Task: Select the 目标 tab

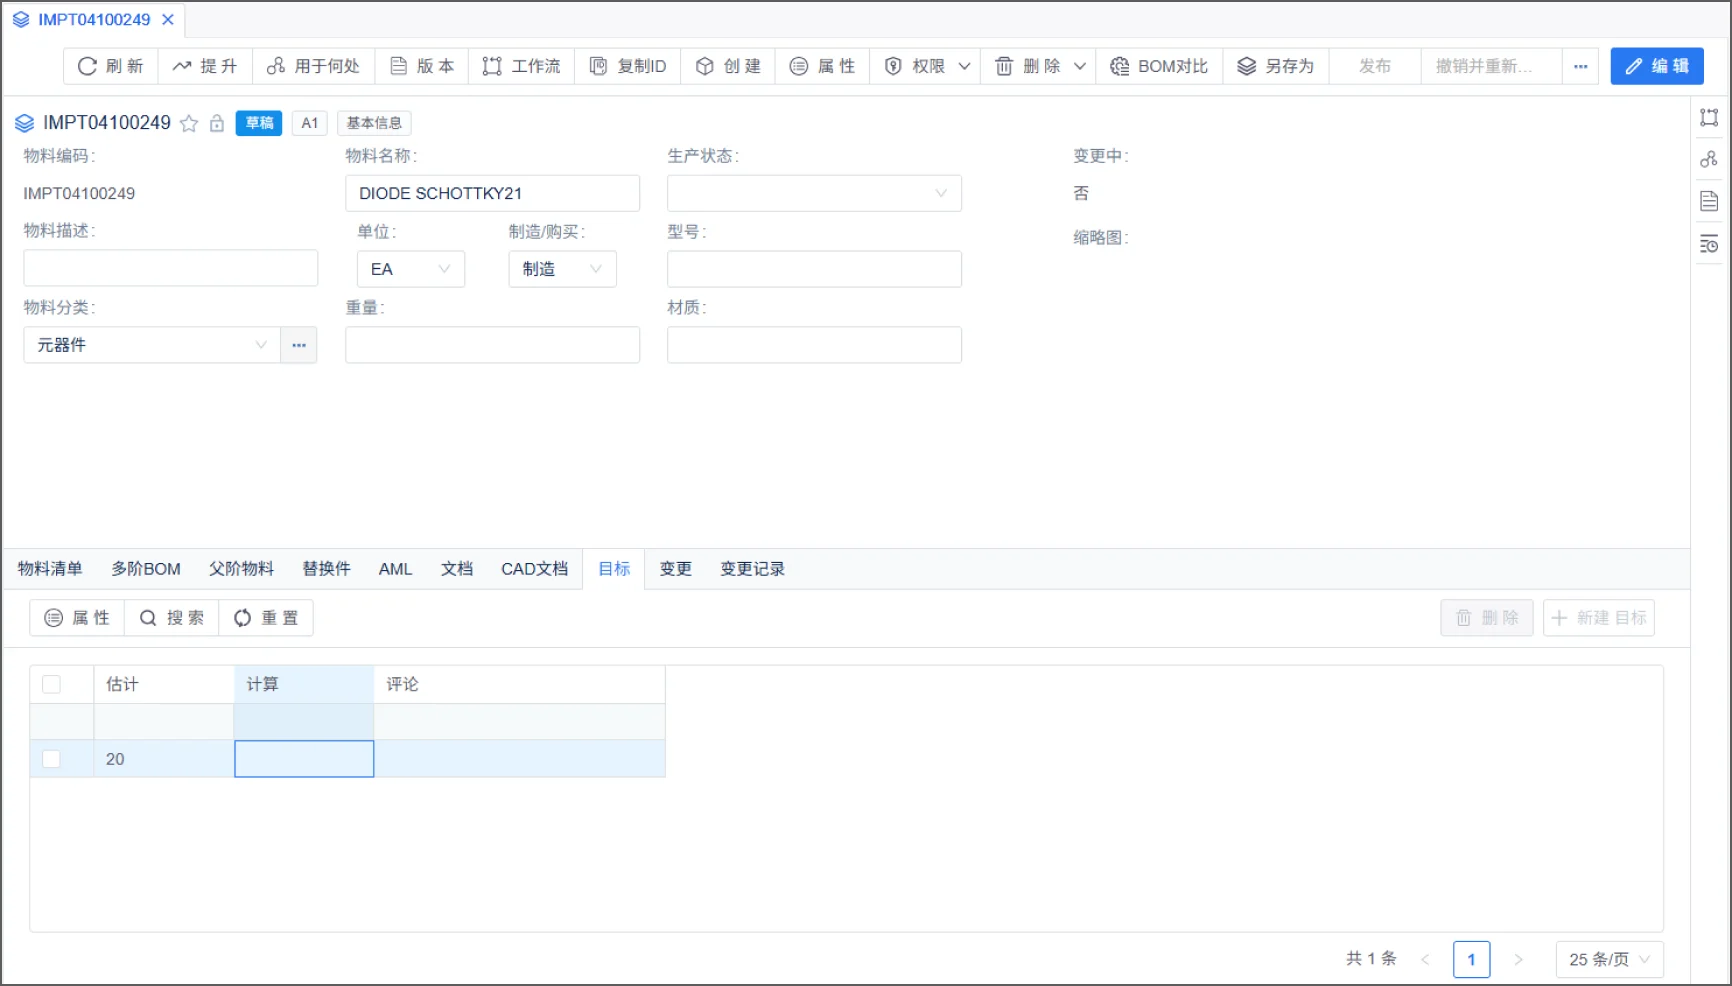Action: coord(614,569)
